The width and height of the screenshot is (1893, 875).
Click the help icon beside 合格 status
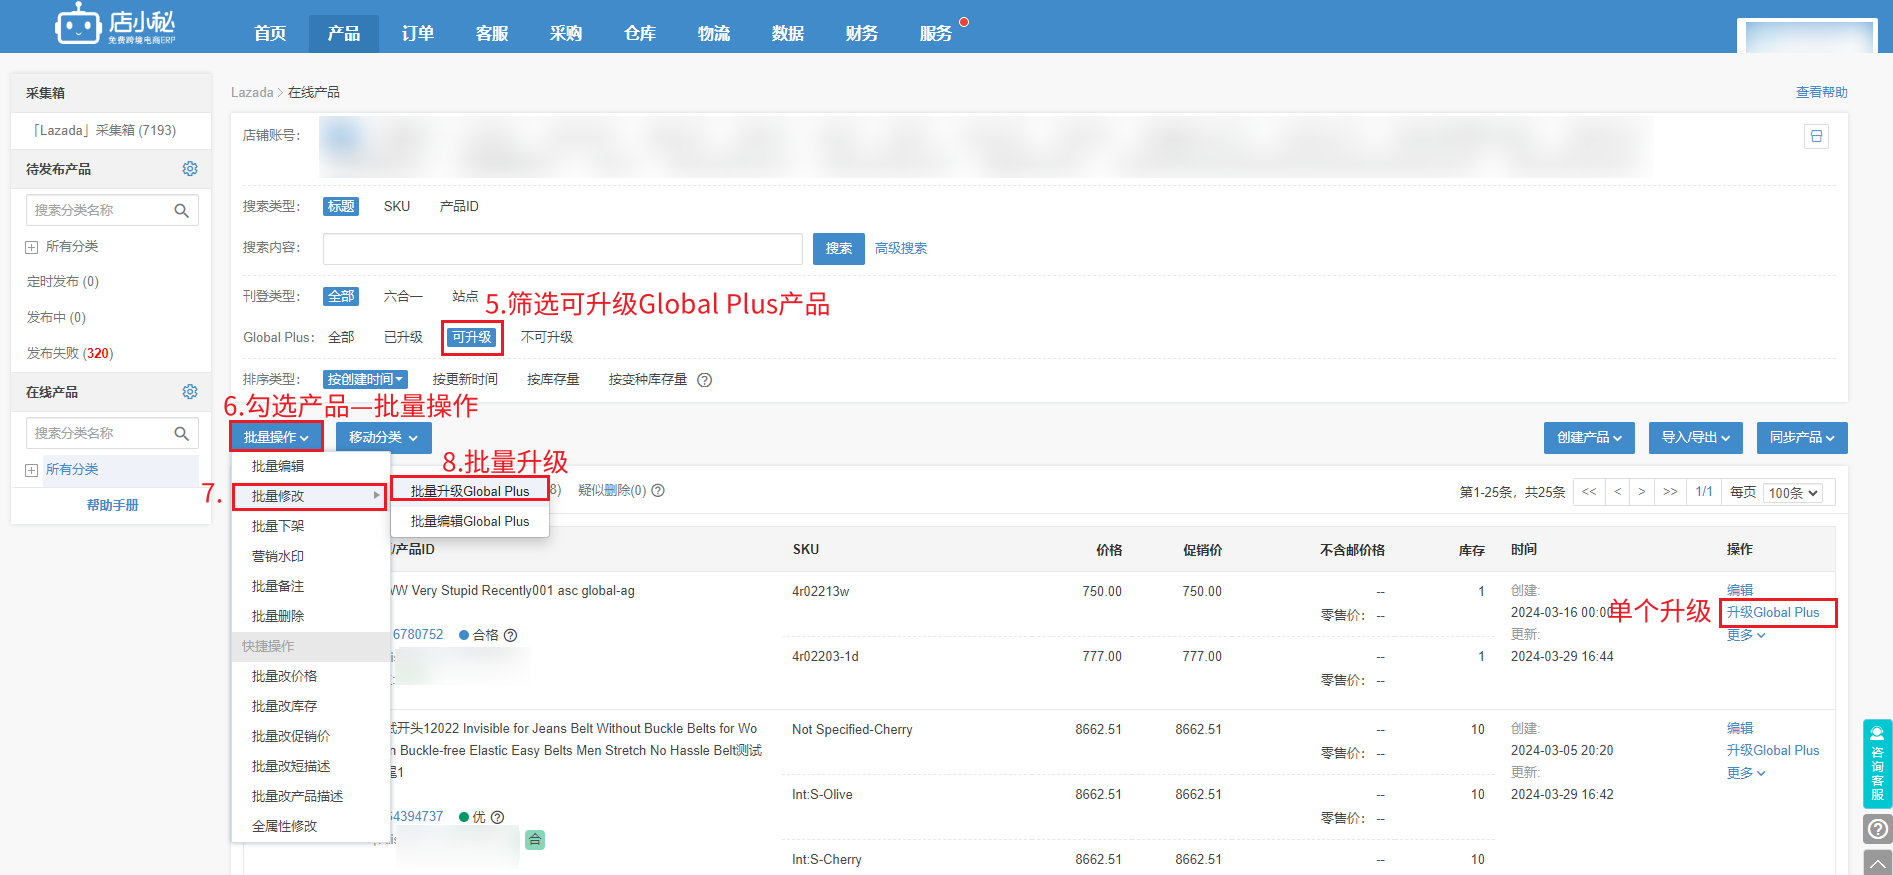[x=510, y=635]
